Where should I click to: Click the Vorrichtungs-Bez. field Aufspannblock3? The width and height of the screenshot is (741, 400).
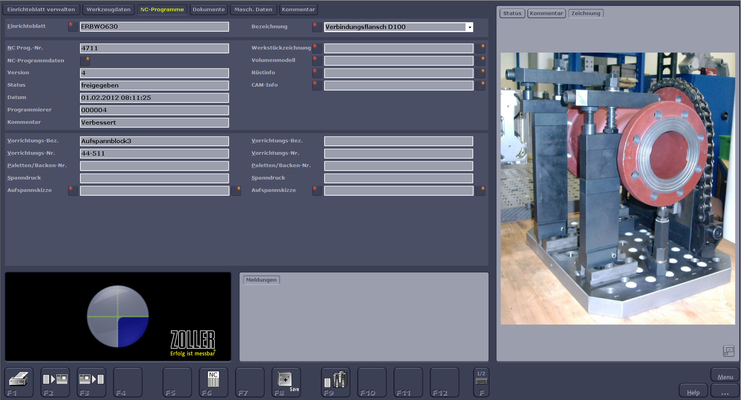pos(155,141)
